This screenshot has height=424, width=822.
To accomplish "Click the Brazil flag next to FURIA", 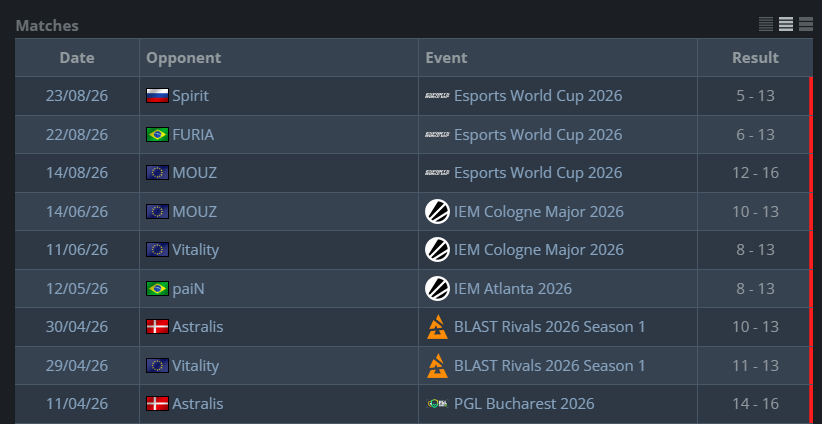I will coord(157,135).
